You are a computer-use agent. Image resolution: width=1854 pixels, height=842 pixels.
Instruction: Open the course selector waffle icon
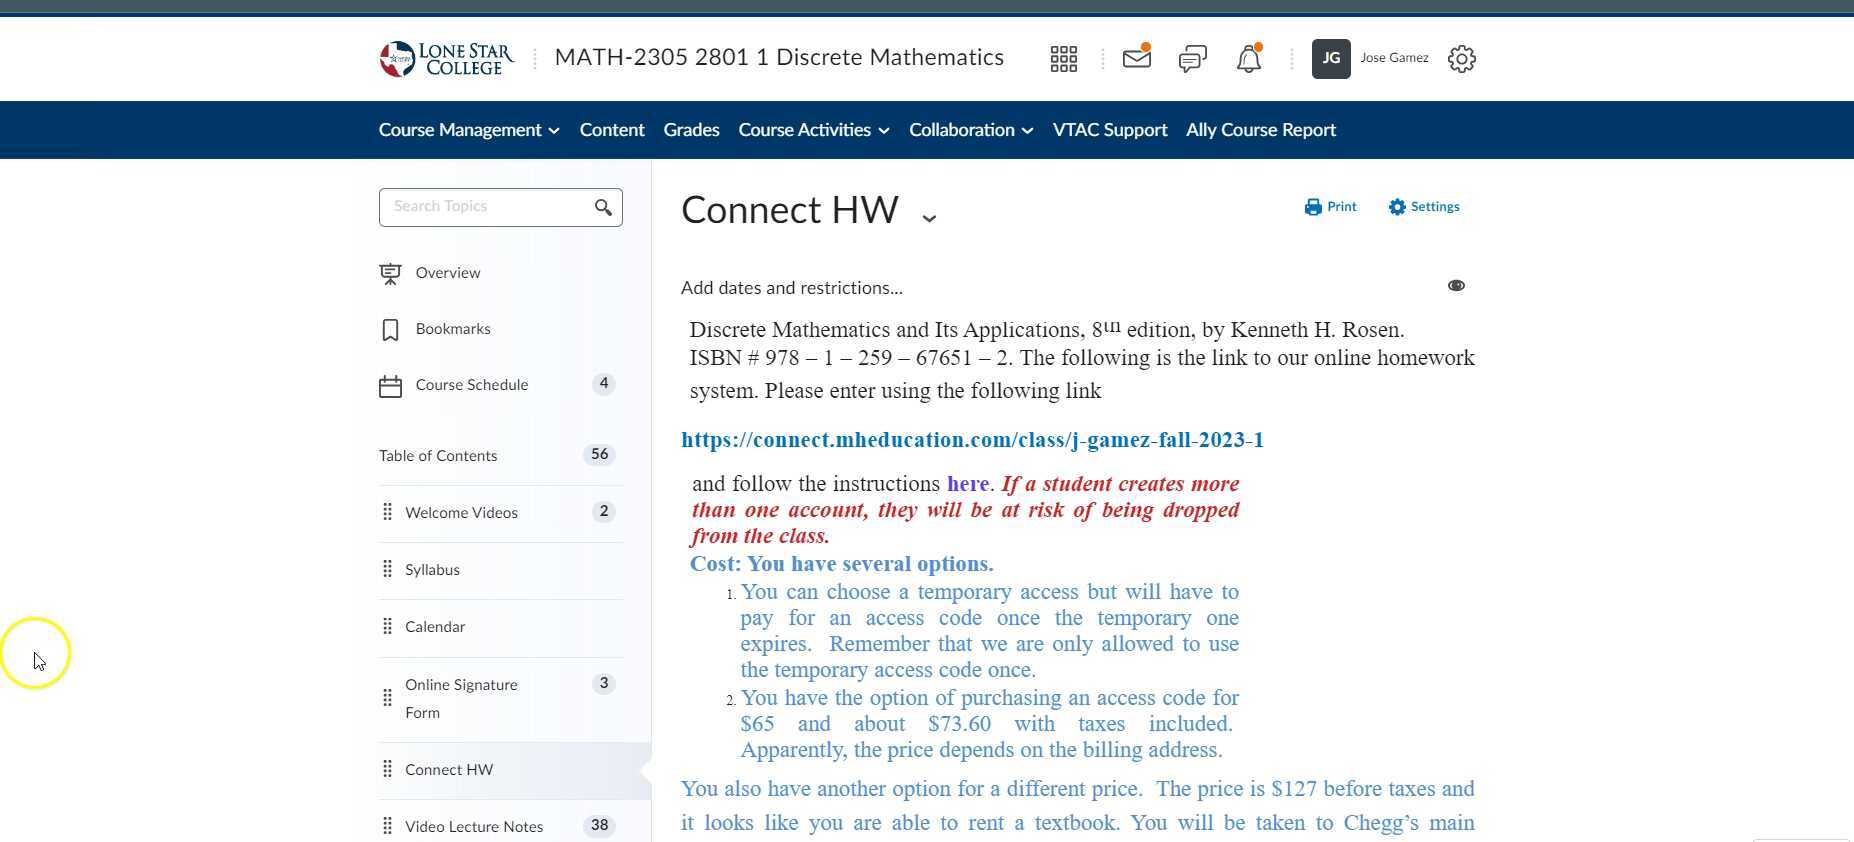click(1064, 59)
